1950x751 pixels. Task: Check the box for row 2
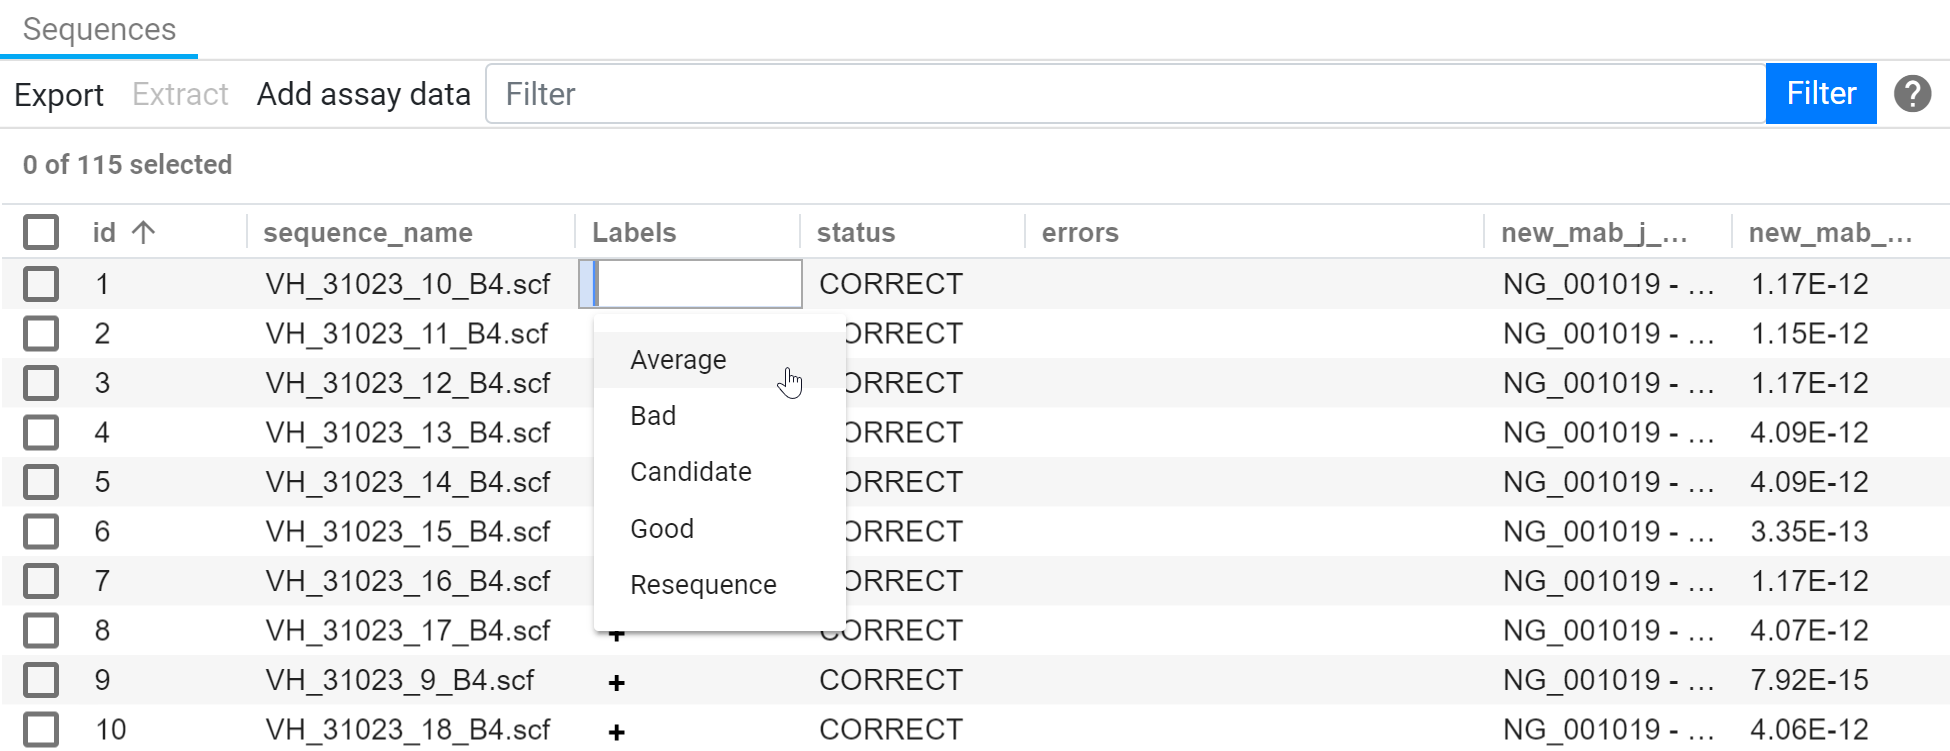pos(41,333)
